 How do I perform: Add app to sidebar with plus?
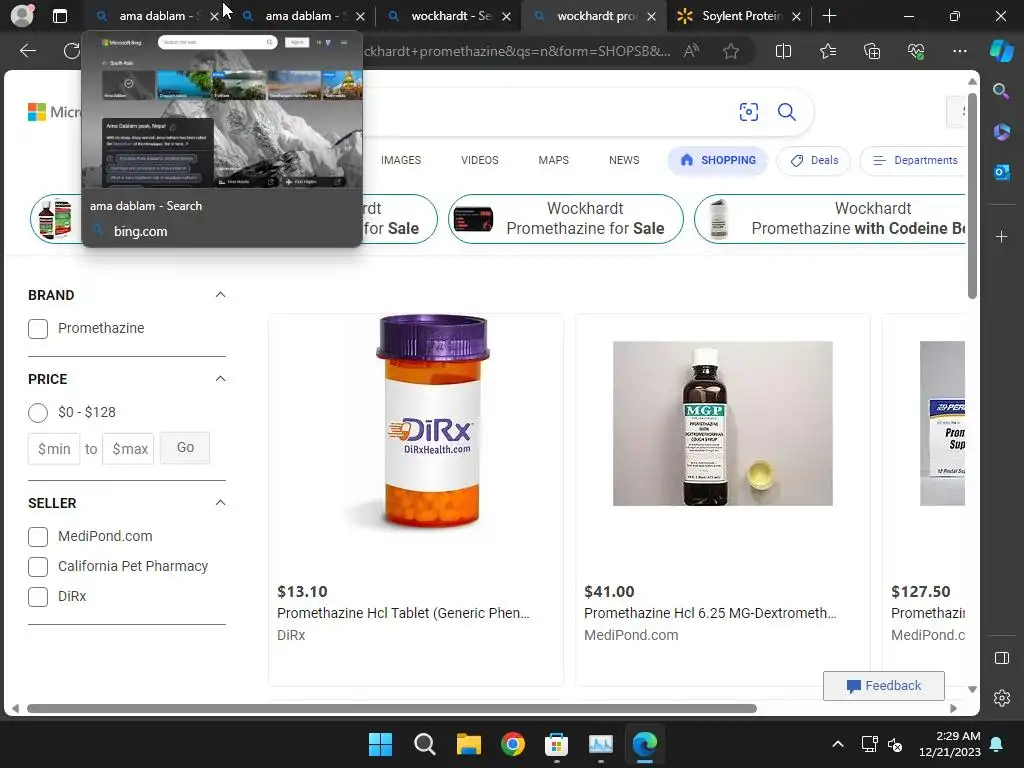(1001, 236)
